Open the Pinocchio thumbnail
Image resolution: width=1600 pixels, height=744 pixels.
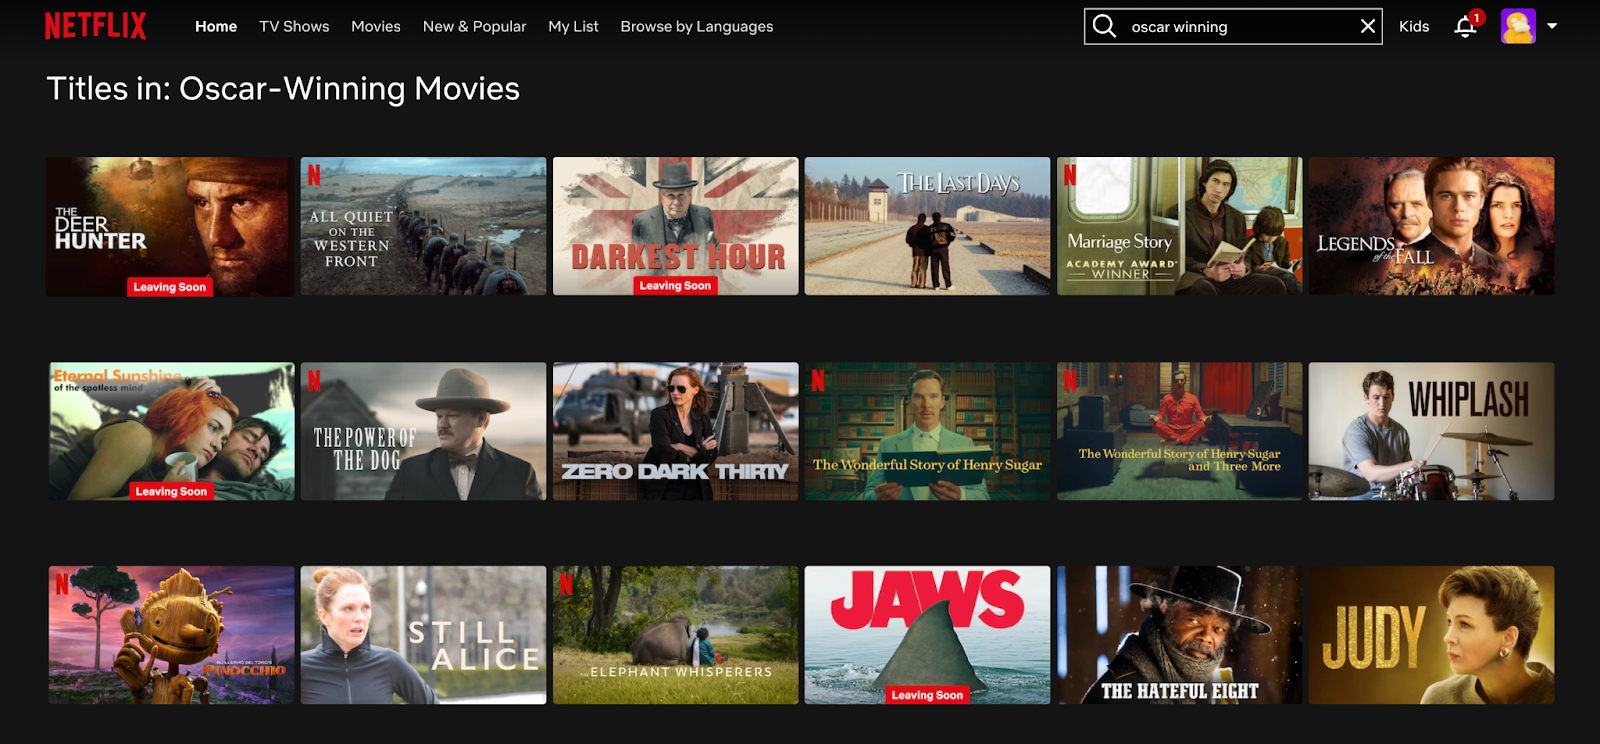[172, 635]
